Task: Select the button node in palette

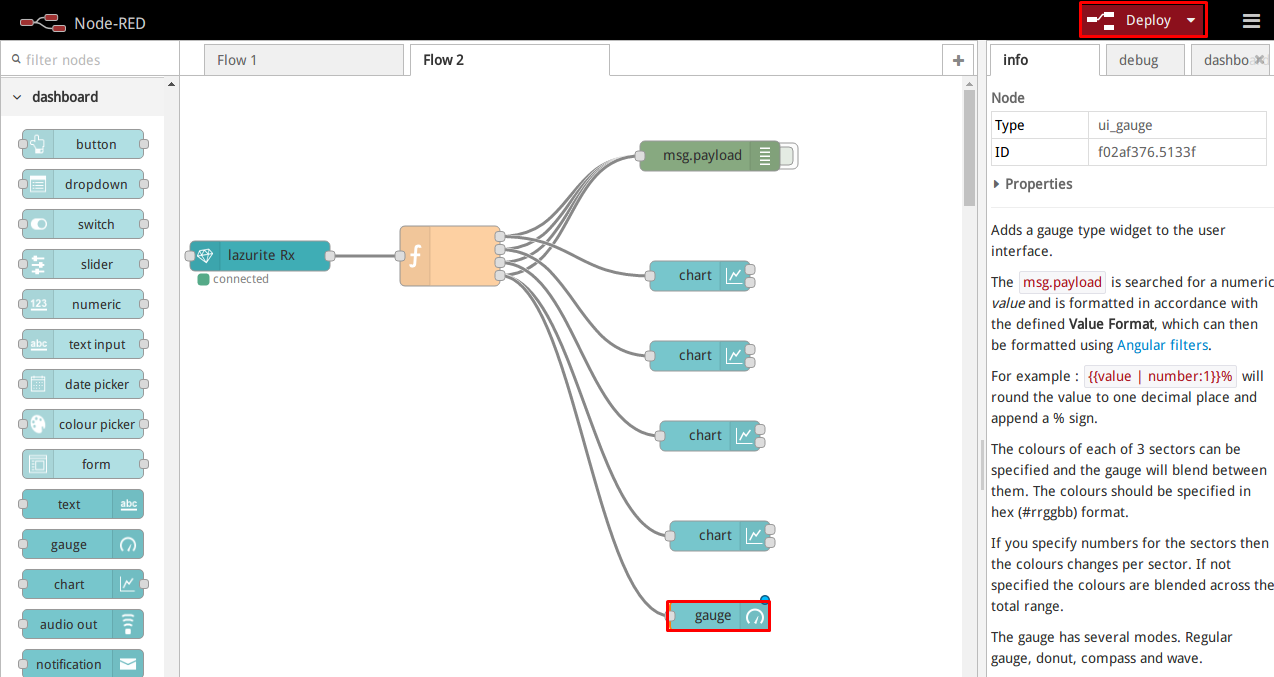Action: click(83, 144)
